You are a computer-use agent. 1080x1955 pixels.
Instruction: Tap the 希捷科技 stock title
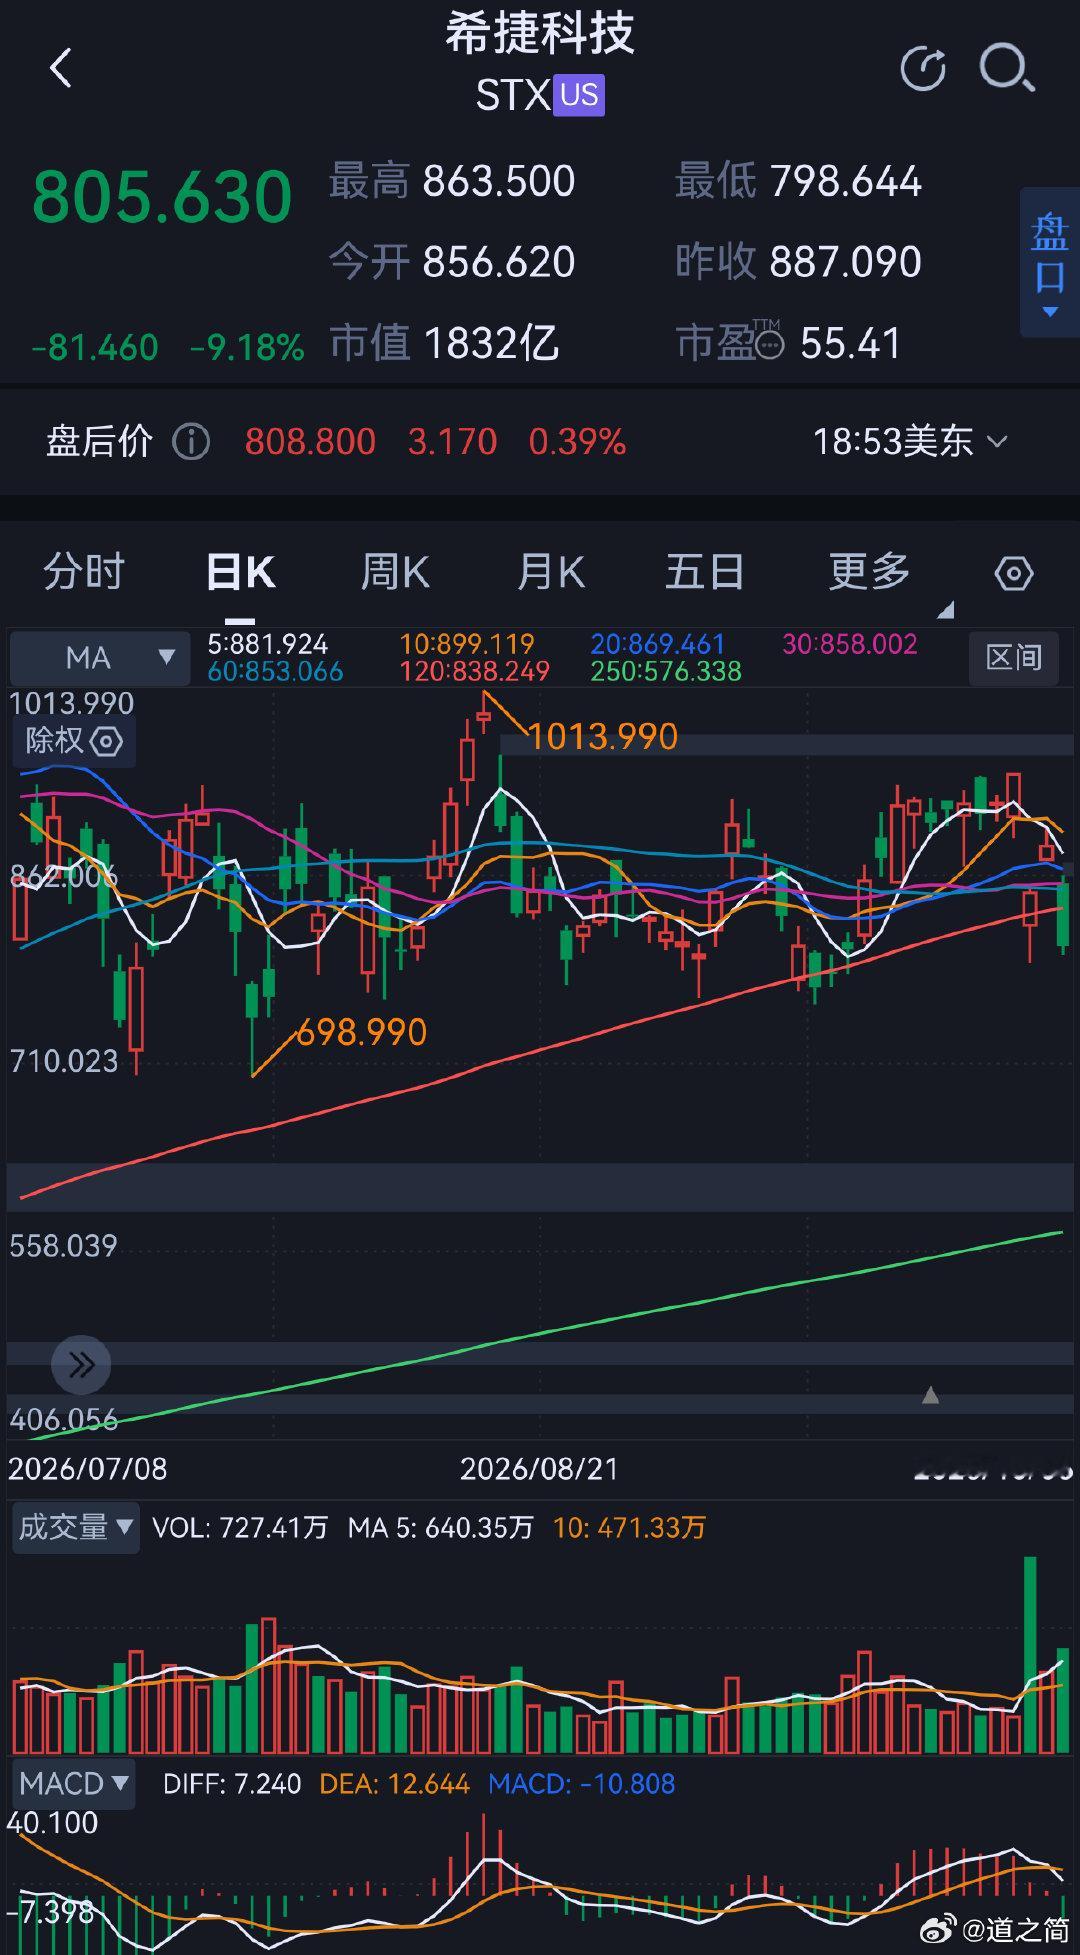(540, 34)
